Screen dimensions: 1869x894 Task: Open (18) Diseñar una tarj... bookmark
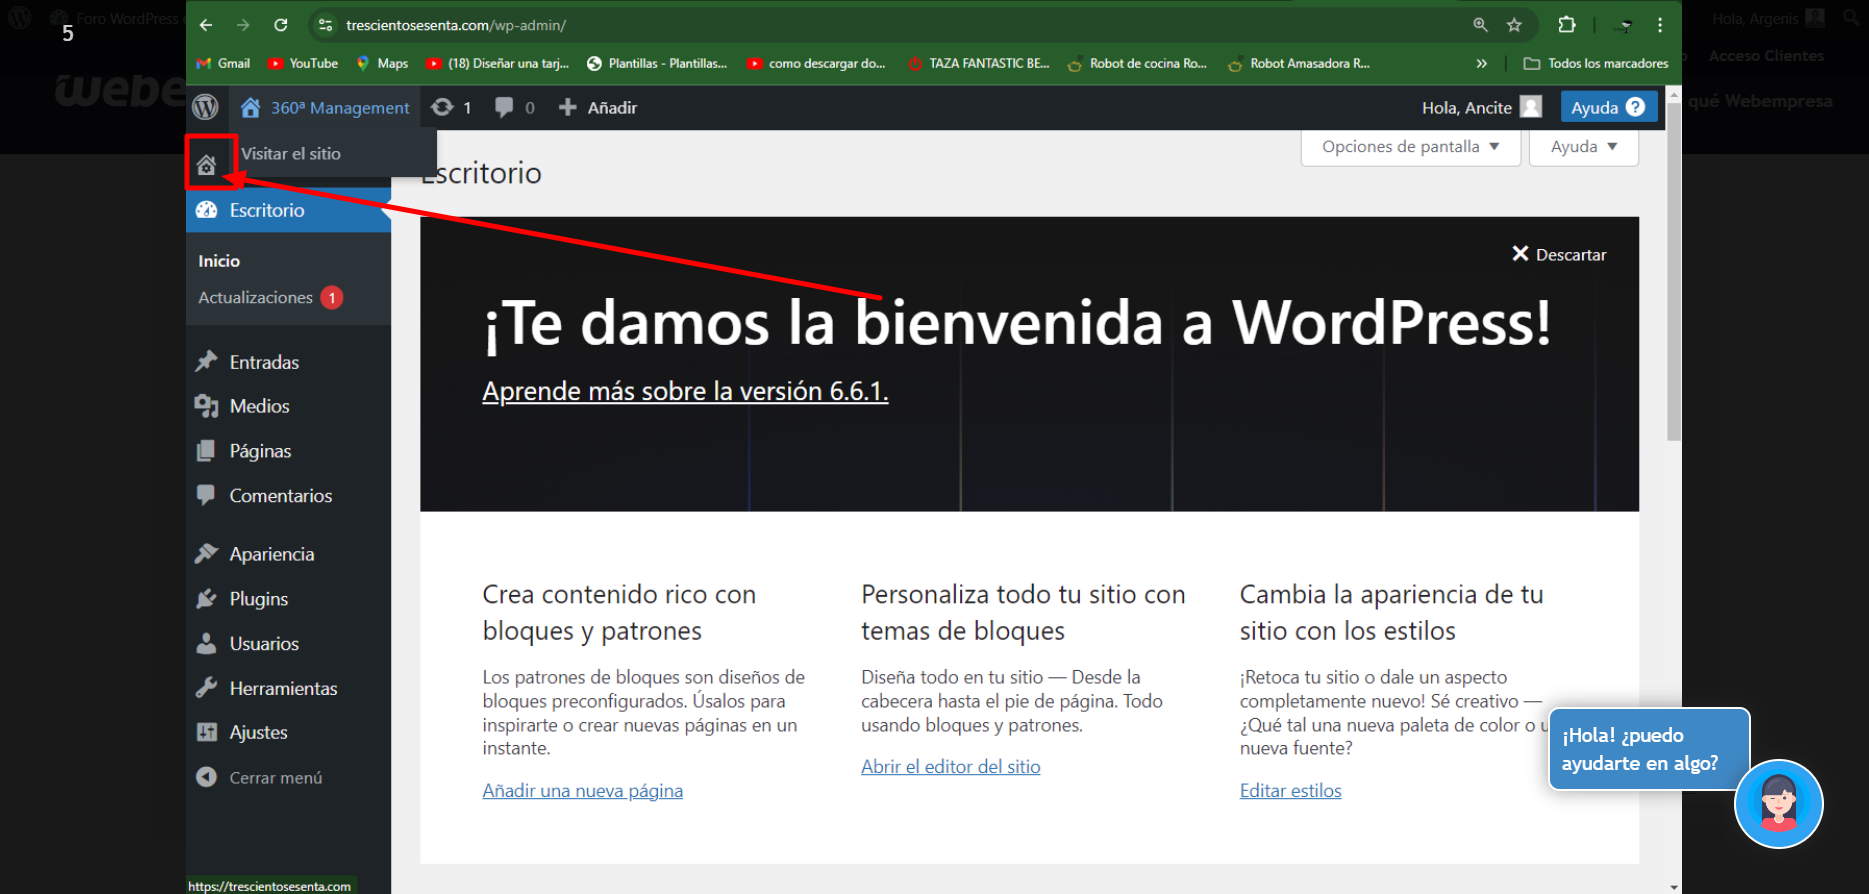coord(497,63)
